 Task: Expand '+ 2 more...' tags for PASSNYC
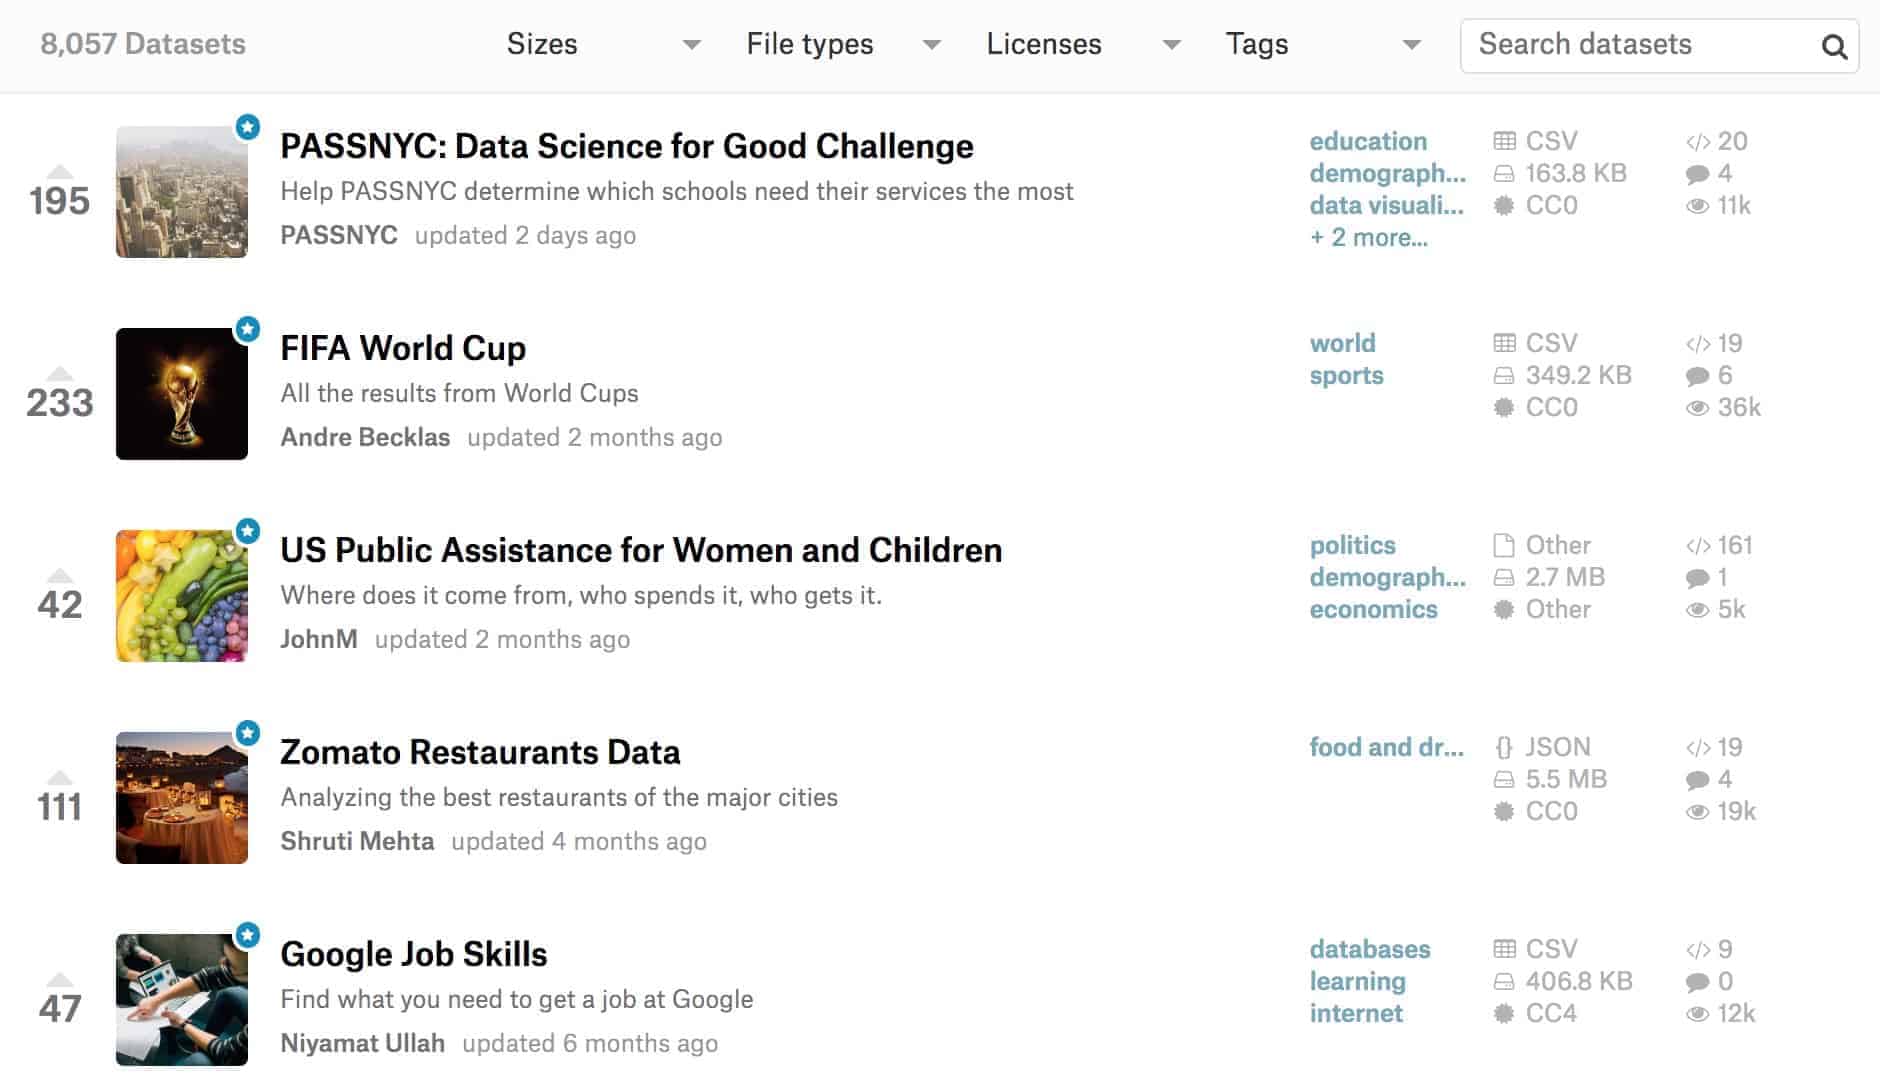coord(1369,237)
